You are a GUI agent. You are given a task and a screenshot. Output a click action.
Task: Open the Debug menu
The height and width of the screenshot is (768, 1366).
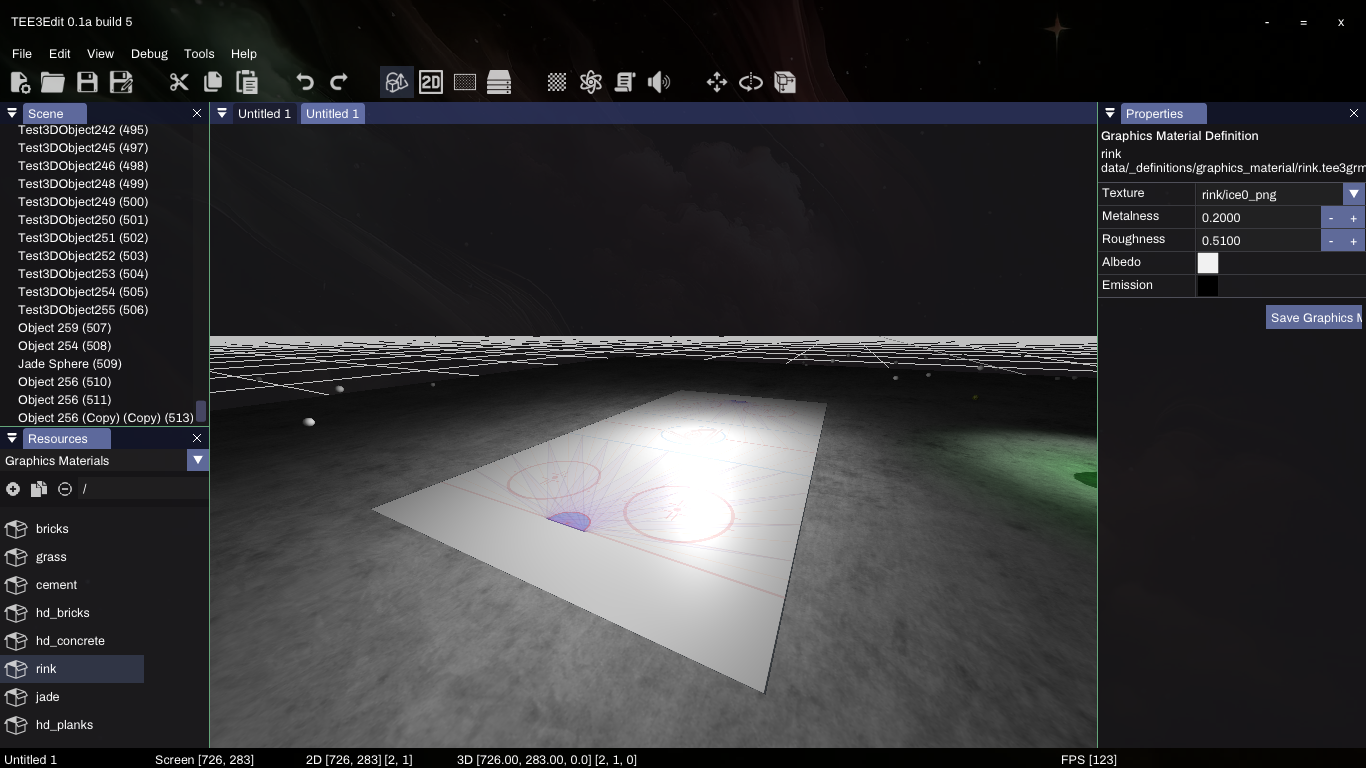tap(149, 54)
